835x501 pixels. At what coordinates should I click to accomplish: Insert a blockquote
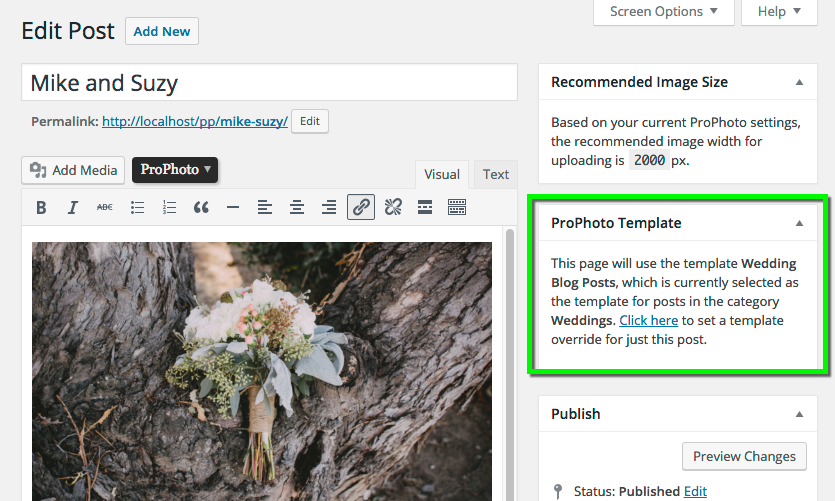click(201, 207)
